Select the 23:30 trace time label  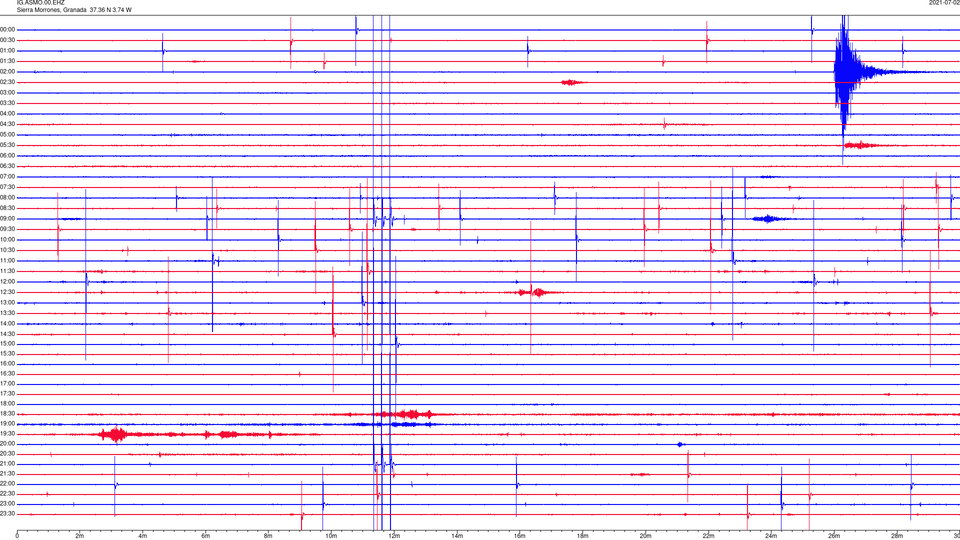(x=8, y=514)
